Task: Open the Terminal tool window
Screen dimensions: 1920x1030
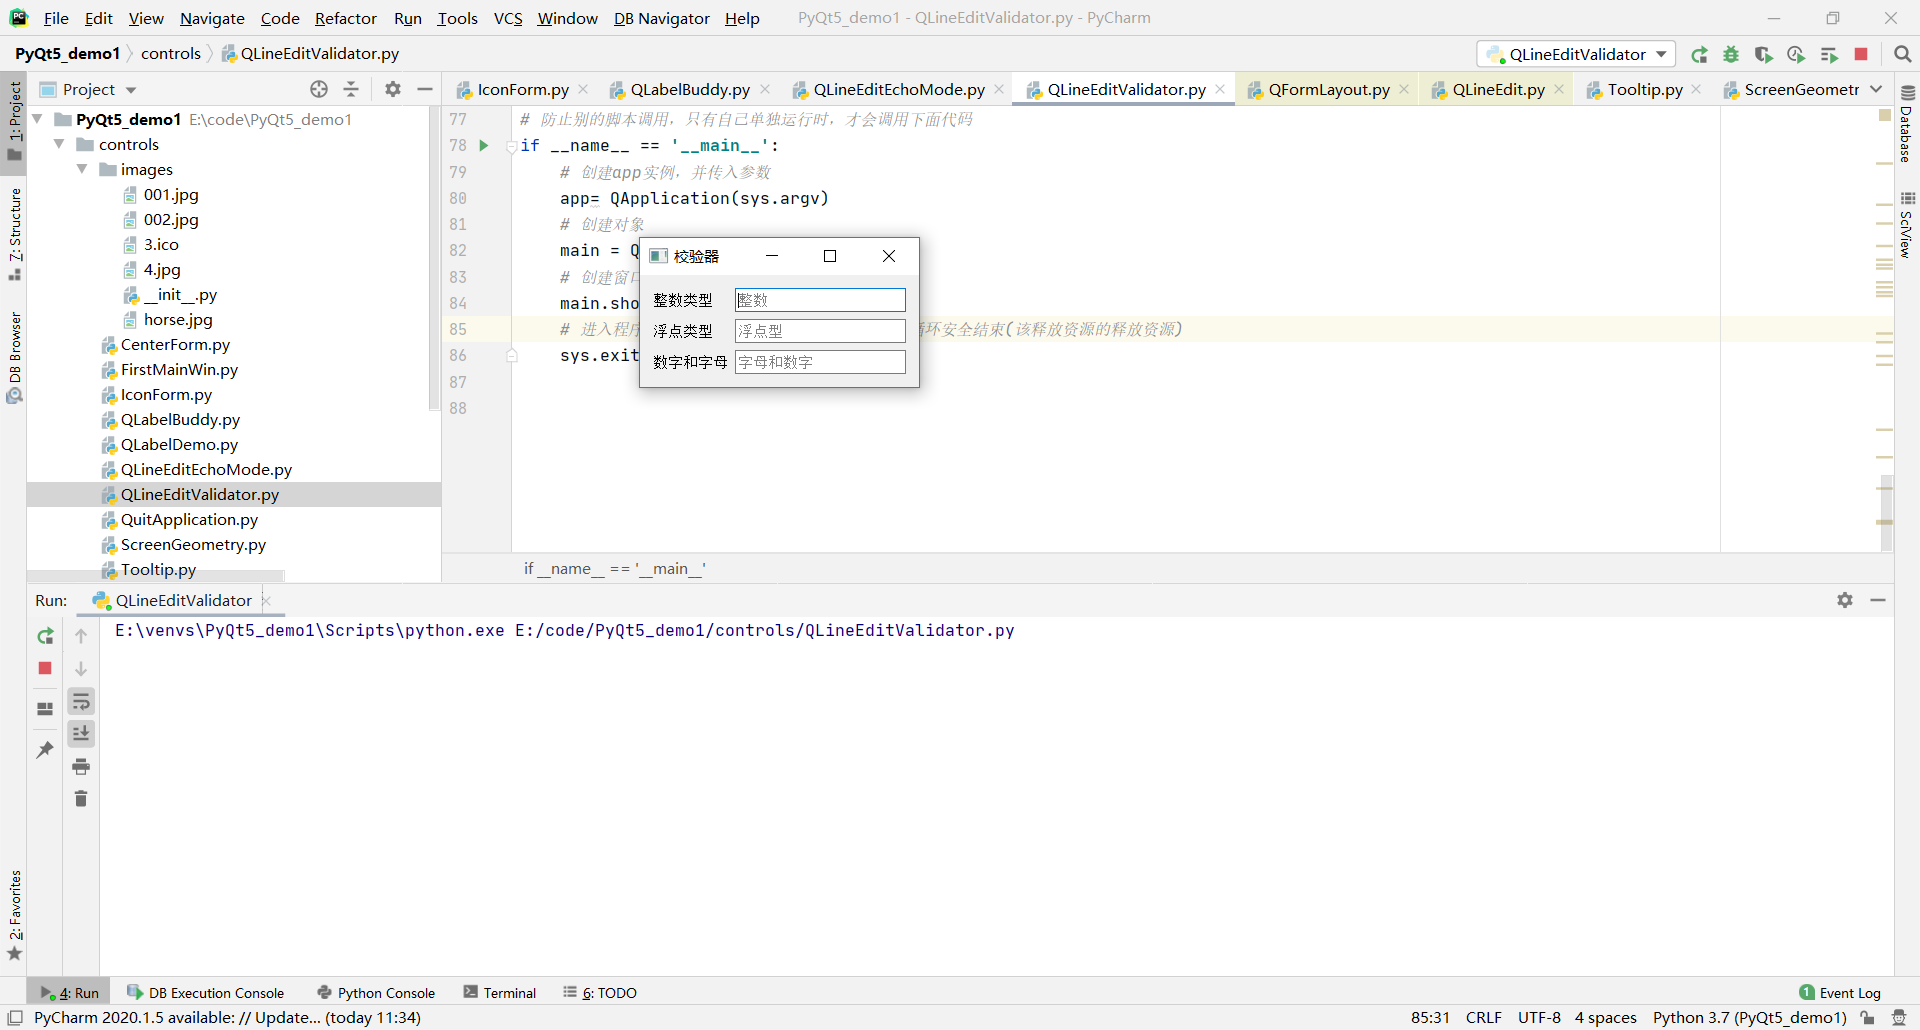Action: click(x=500, y=992)
